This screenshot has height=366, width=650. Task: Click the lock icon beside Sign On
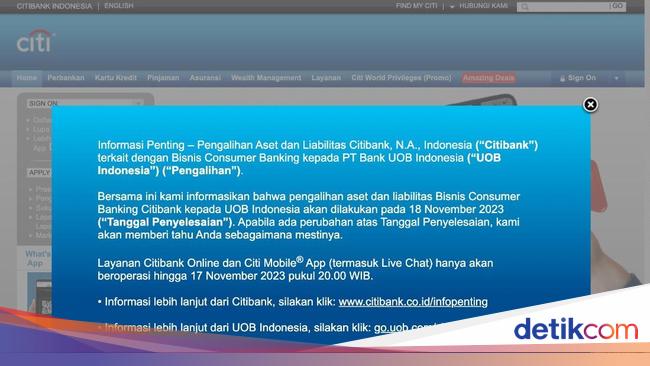click(563, 78)
